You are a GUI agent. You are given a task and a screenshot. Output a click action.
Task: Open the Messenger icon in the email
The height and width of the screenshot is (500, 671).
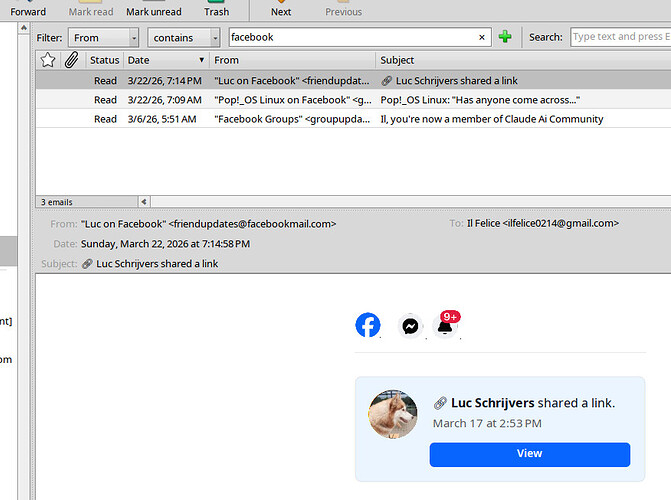coord(410,327)
